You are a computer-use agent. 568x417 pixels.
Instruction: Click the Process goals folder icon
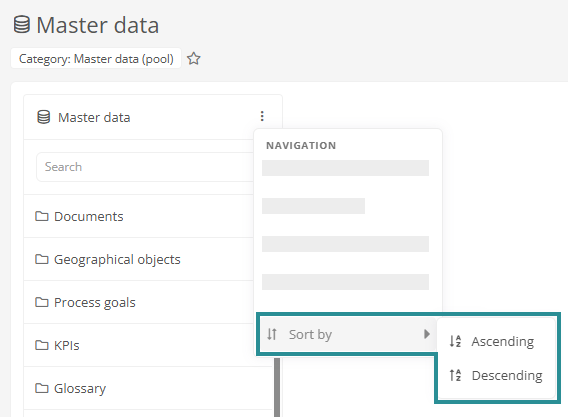(42, 302)
